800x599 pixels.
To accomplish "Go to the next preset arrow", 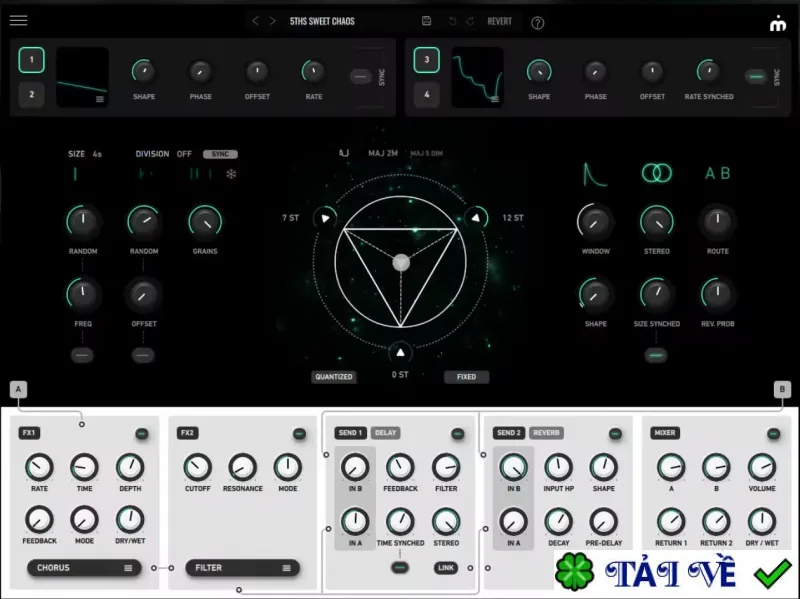I will click(x=272, y=21).
